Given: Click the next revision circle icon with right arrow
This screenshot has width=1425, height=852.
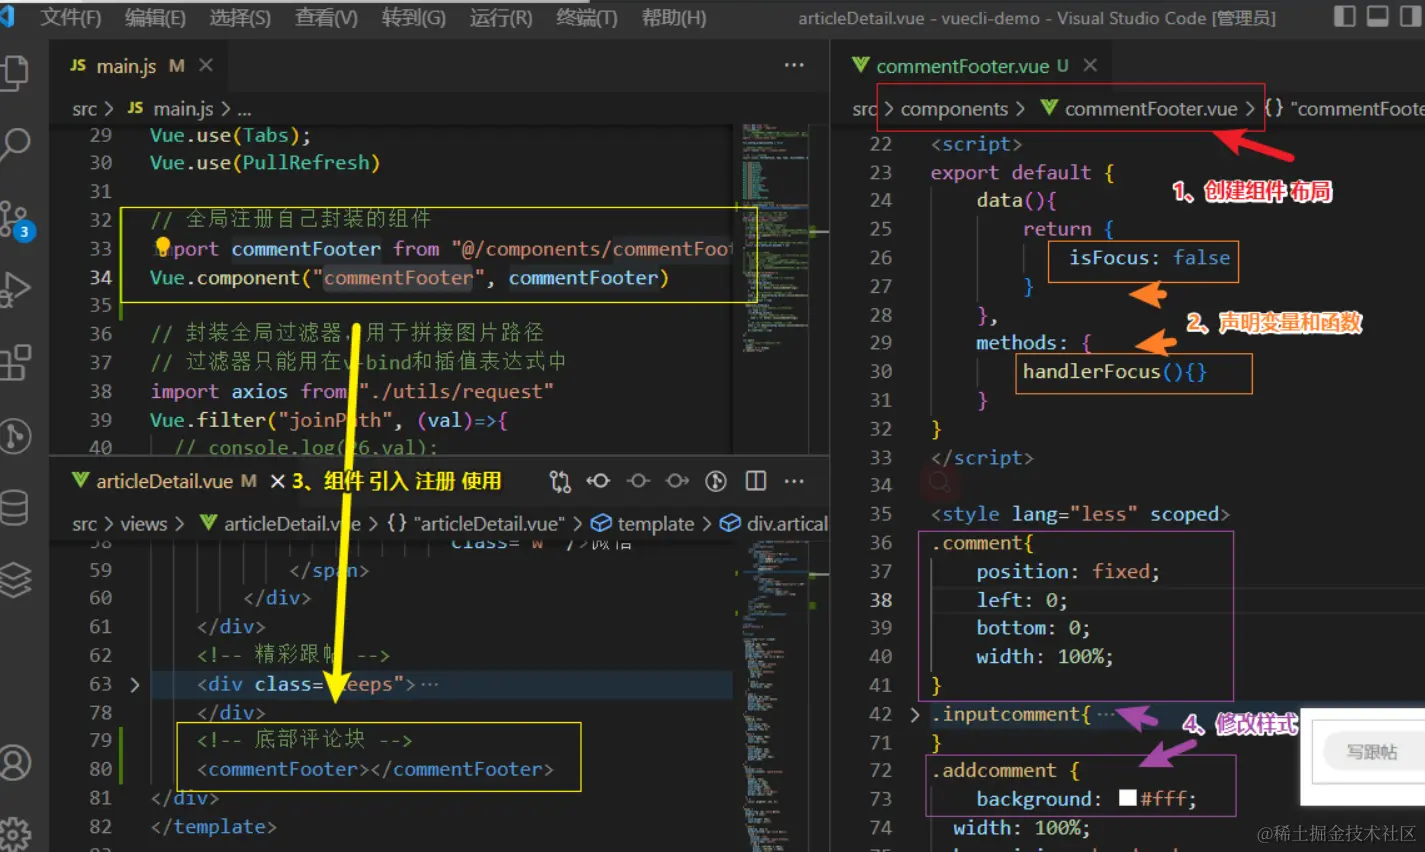Looking at the screenshot, I should click(677, 481).
